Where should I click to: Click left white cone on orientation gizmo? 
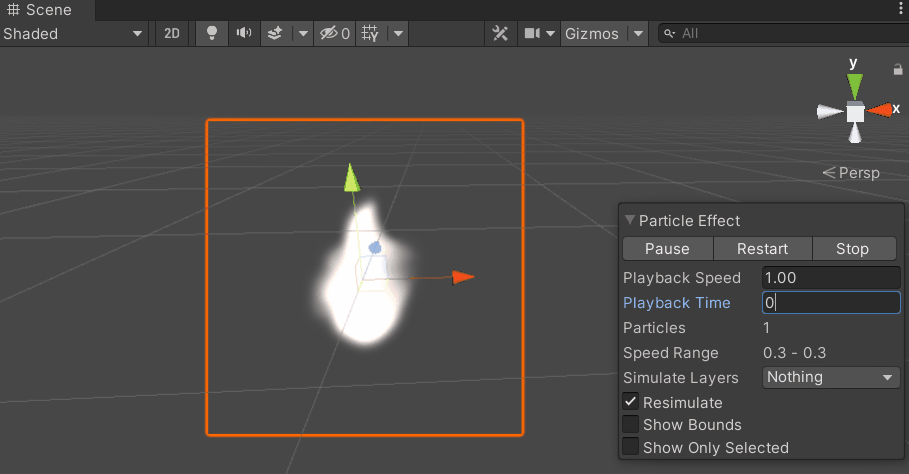(829, 111)
